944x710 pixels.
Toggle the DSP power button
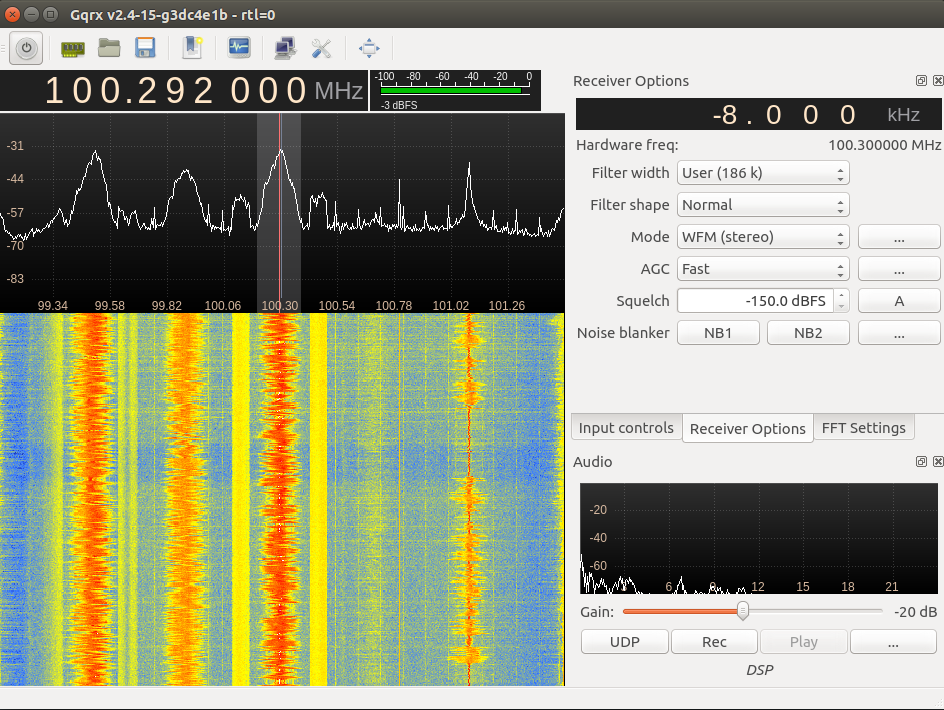[26, 48]
